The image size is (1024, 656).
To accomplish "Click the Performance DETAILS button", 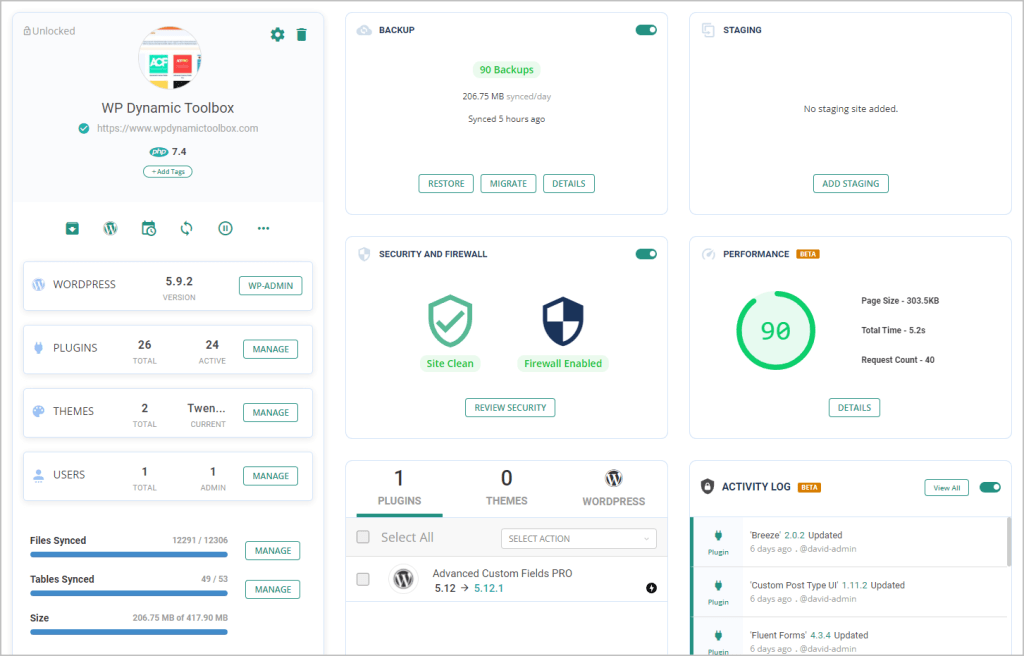I will tap(854, 408).
